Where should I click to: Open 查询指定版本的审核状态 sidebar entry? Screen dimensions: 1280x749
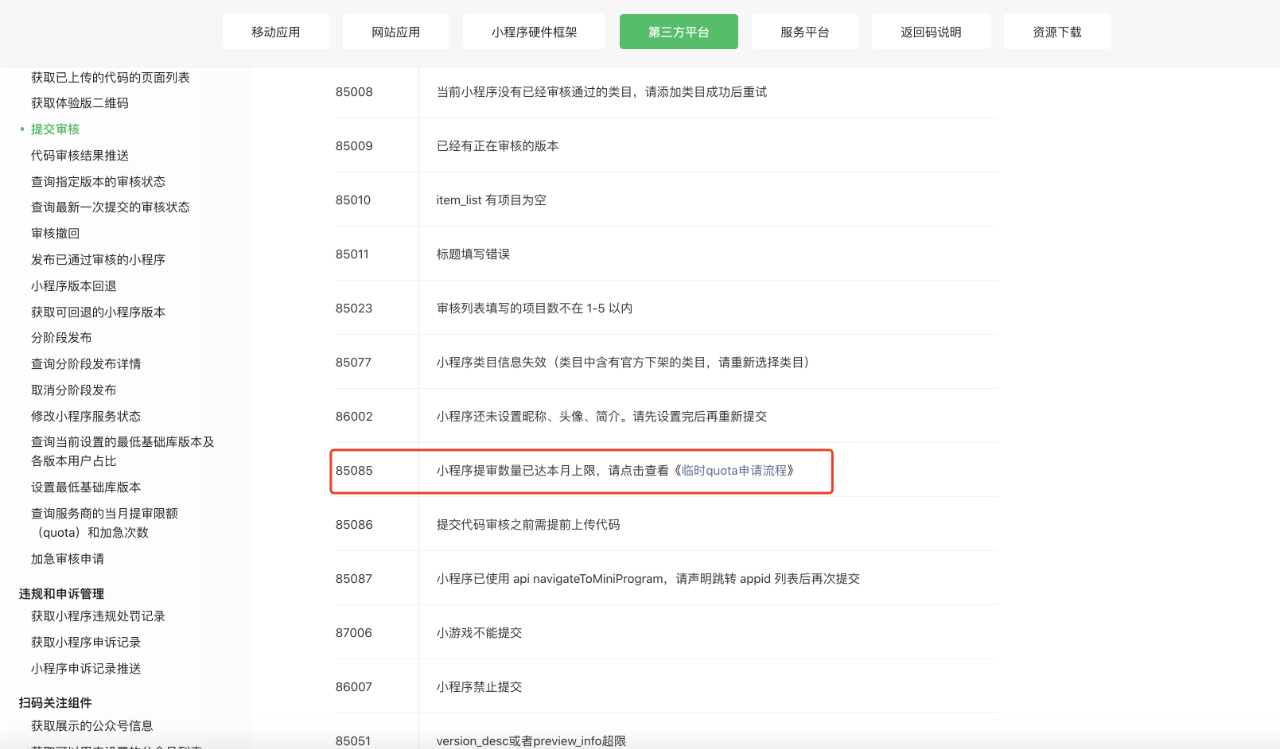point(98,181)
